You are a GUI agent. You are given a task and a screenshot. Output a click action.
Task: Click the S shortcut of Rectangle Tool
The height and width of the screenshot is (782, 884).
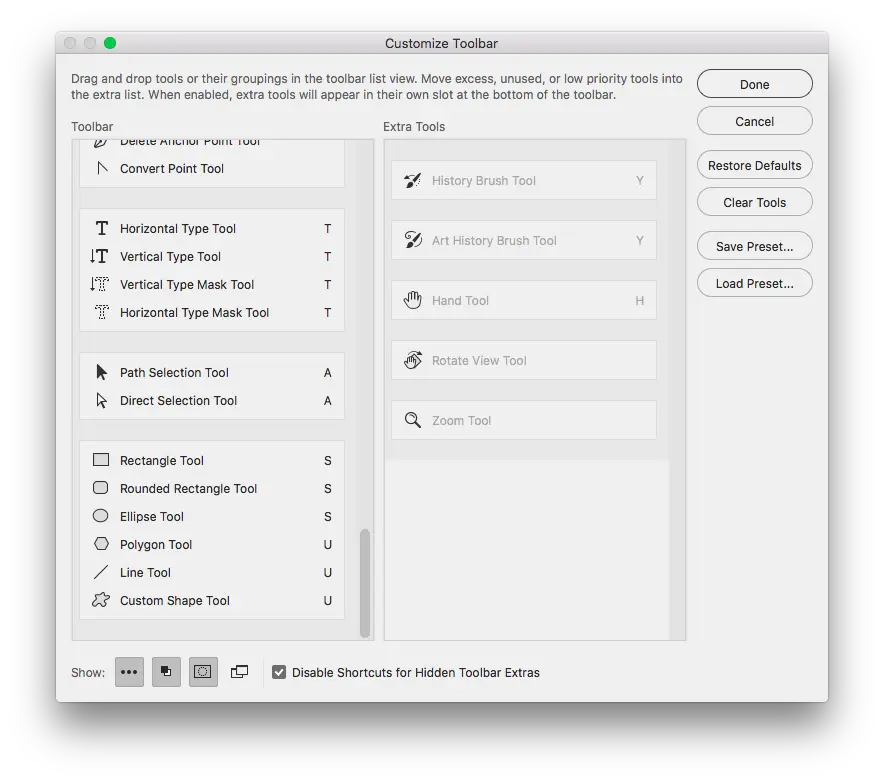[x=328, y=461]
